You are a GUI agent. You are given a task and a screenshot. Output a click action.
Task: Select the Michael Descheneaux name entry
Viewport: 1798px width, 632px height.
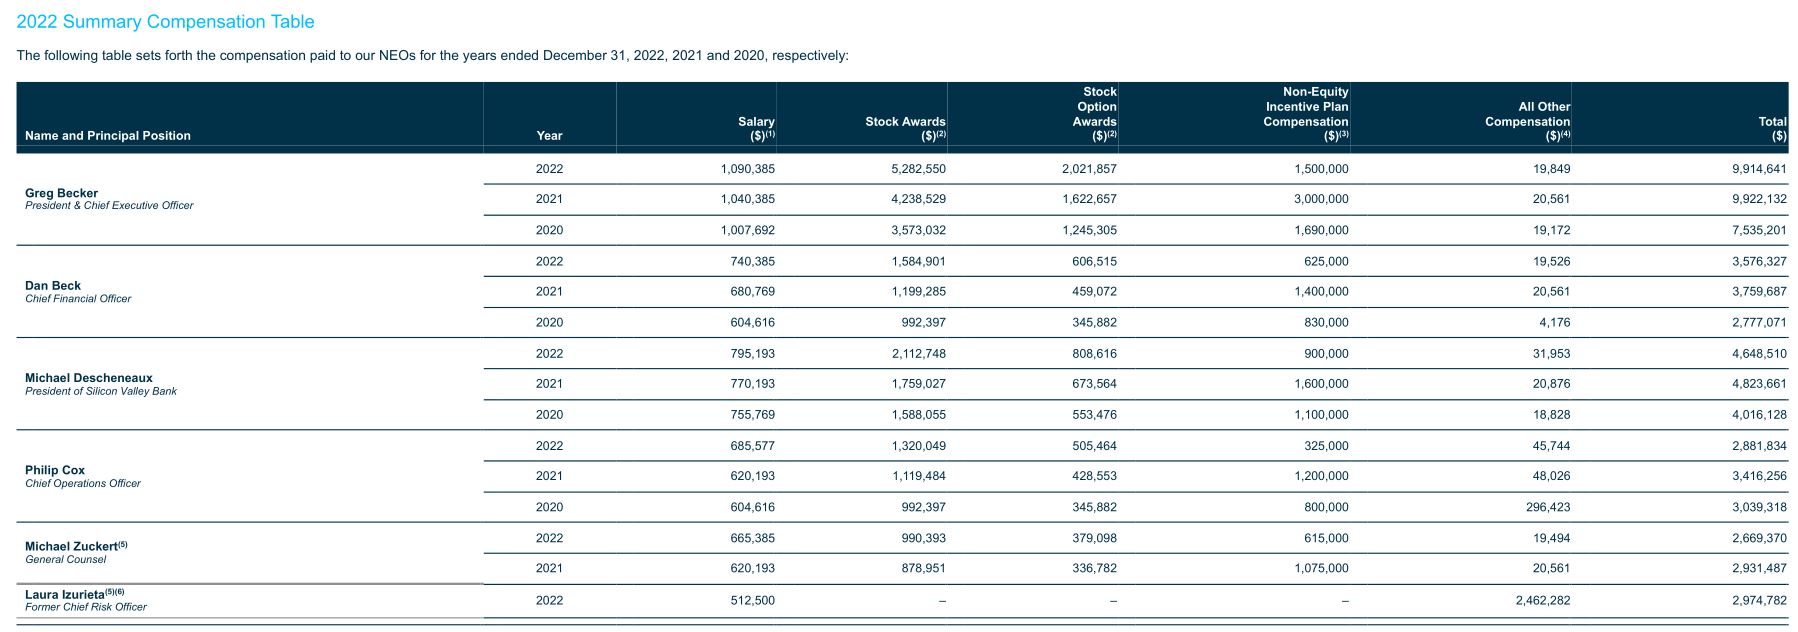click(x=101, y=384)
